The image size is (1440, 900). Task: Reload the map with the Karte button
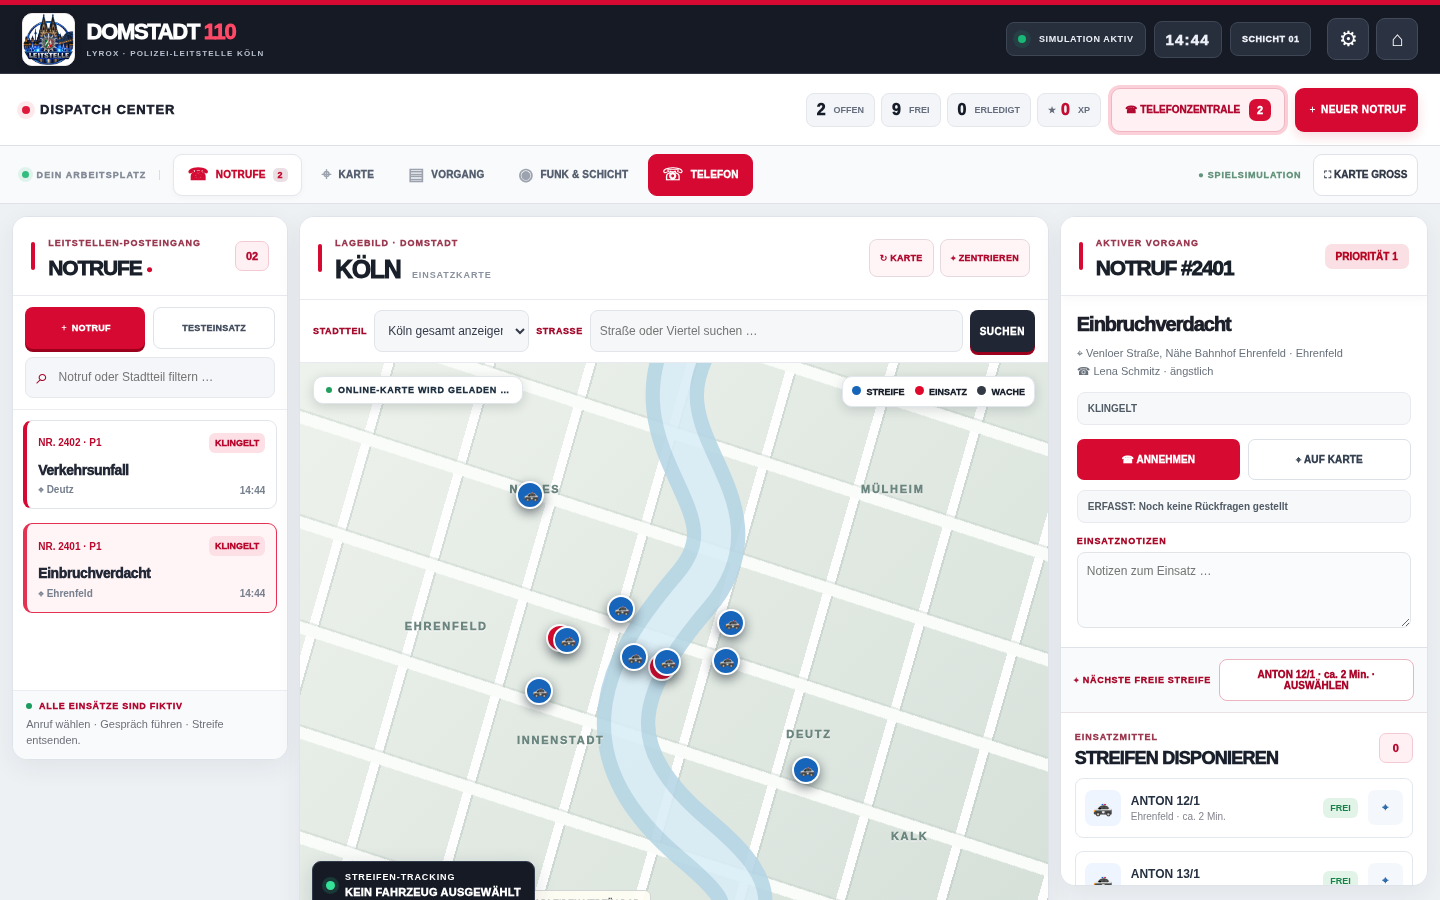(901, 258)
